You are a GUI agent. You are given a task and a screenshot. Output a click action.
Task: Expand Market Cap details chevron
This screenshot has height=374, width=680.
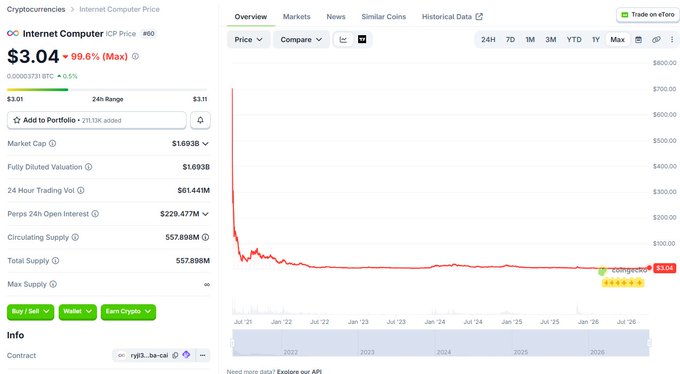(x=206, y=144)
